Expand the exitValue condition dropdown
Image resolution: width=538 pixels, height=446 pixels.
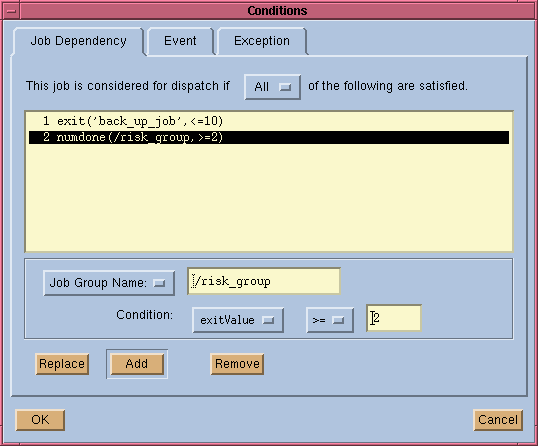click(x=238, y=320)
